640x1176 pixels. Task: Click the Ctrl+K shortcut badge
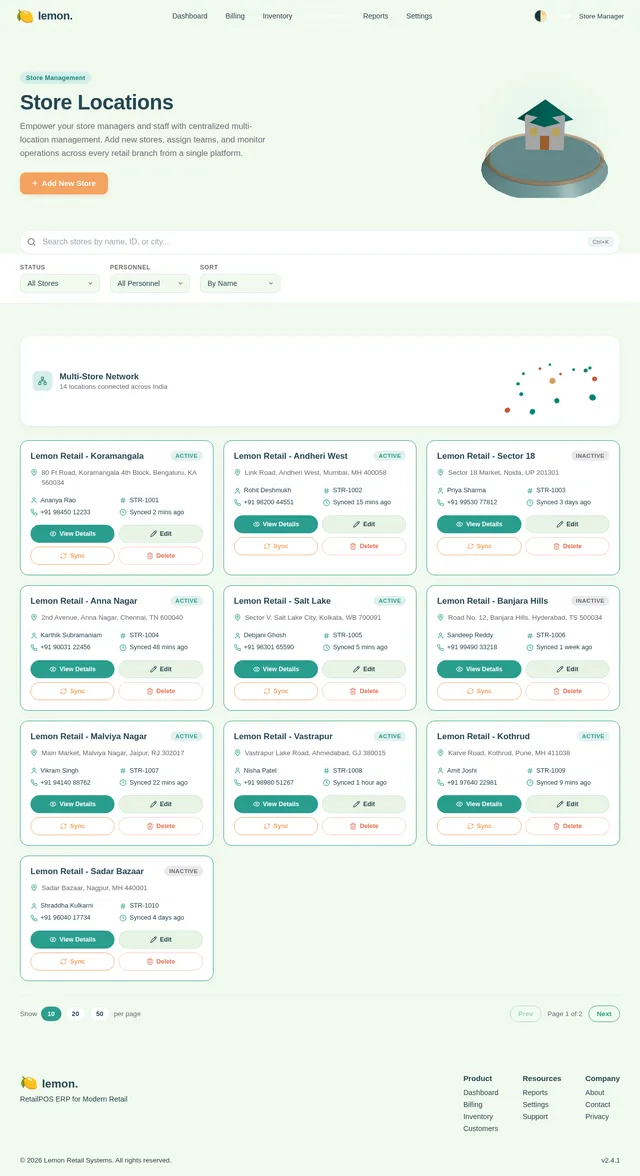[x=601, y=242]
